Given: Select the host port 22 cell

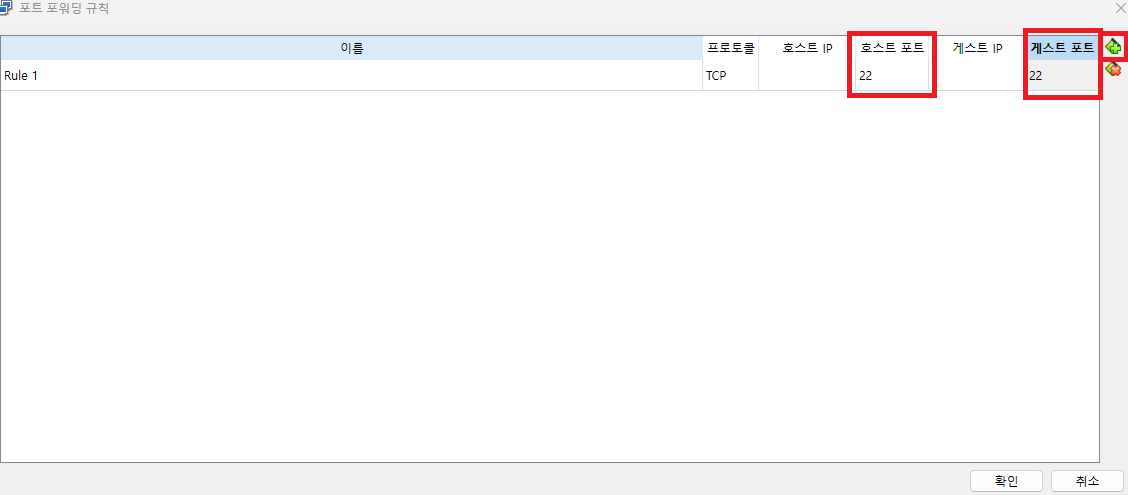Looking at the screenshot, I should point(892,75).
